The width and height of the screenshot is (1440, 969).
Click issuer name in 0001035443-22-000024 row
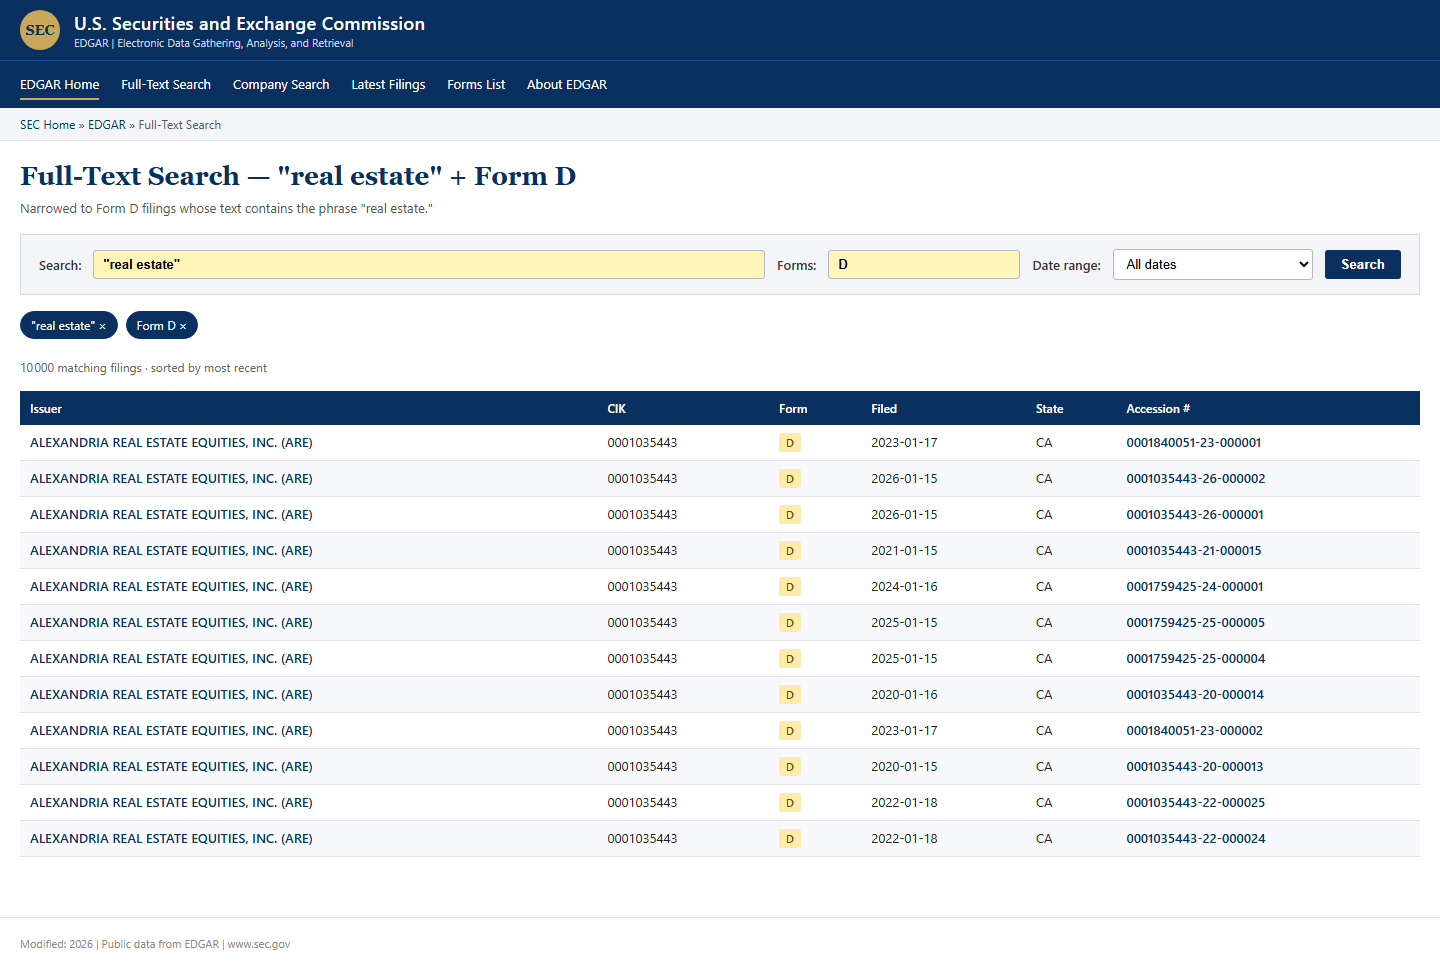pos(171,839)
